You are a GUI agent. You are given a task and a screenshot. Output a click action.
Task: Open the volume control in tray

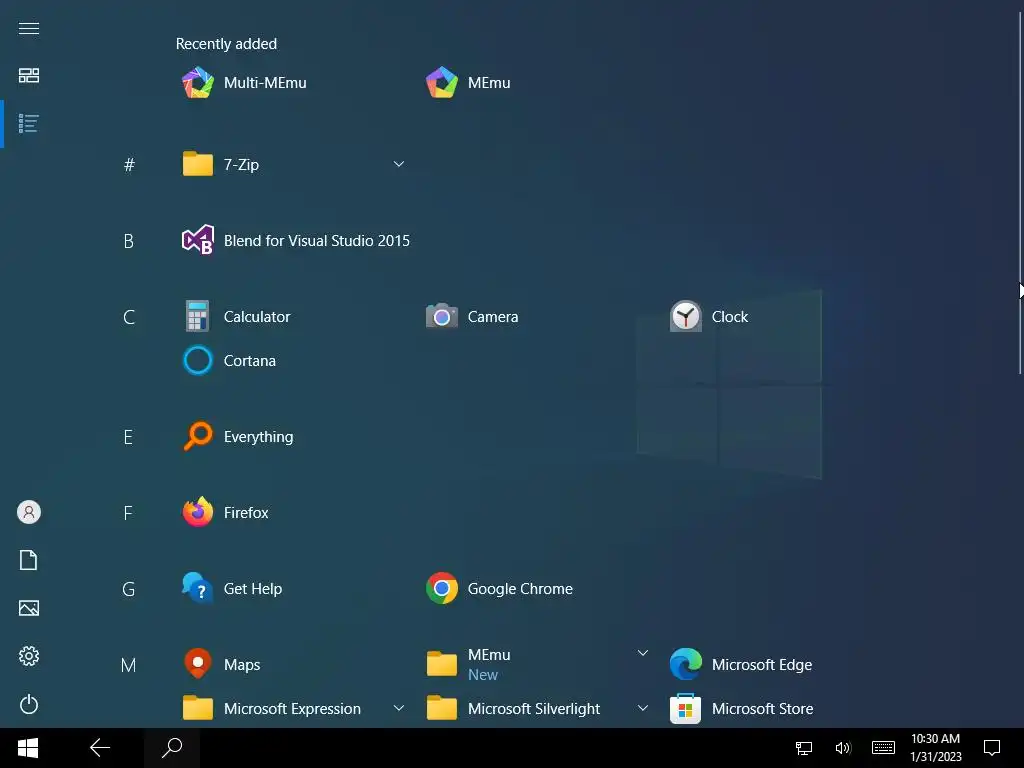[843, 748]
